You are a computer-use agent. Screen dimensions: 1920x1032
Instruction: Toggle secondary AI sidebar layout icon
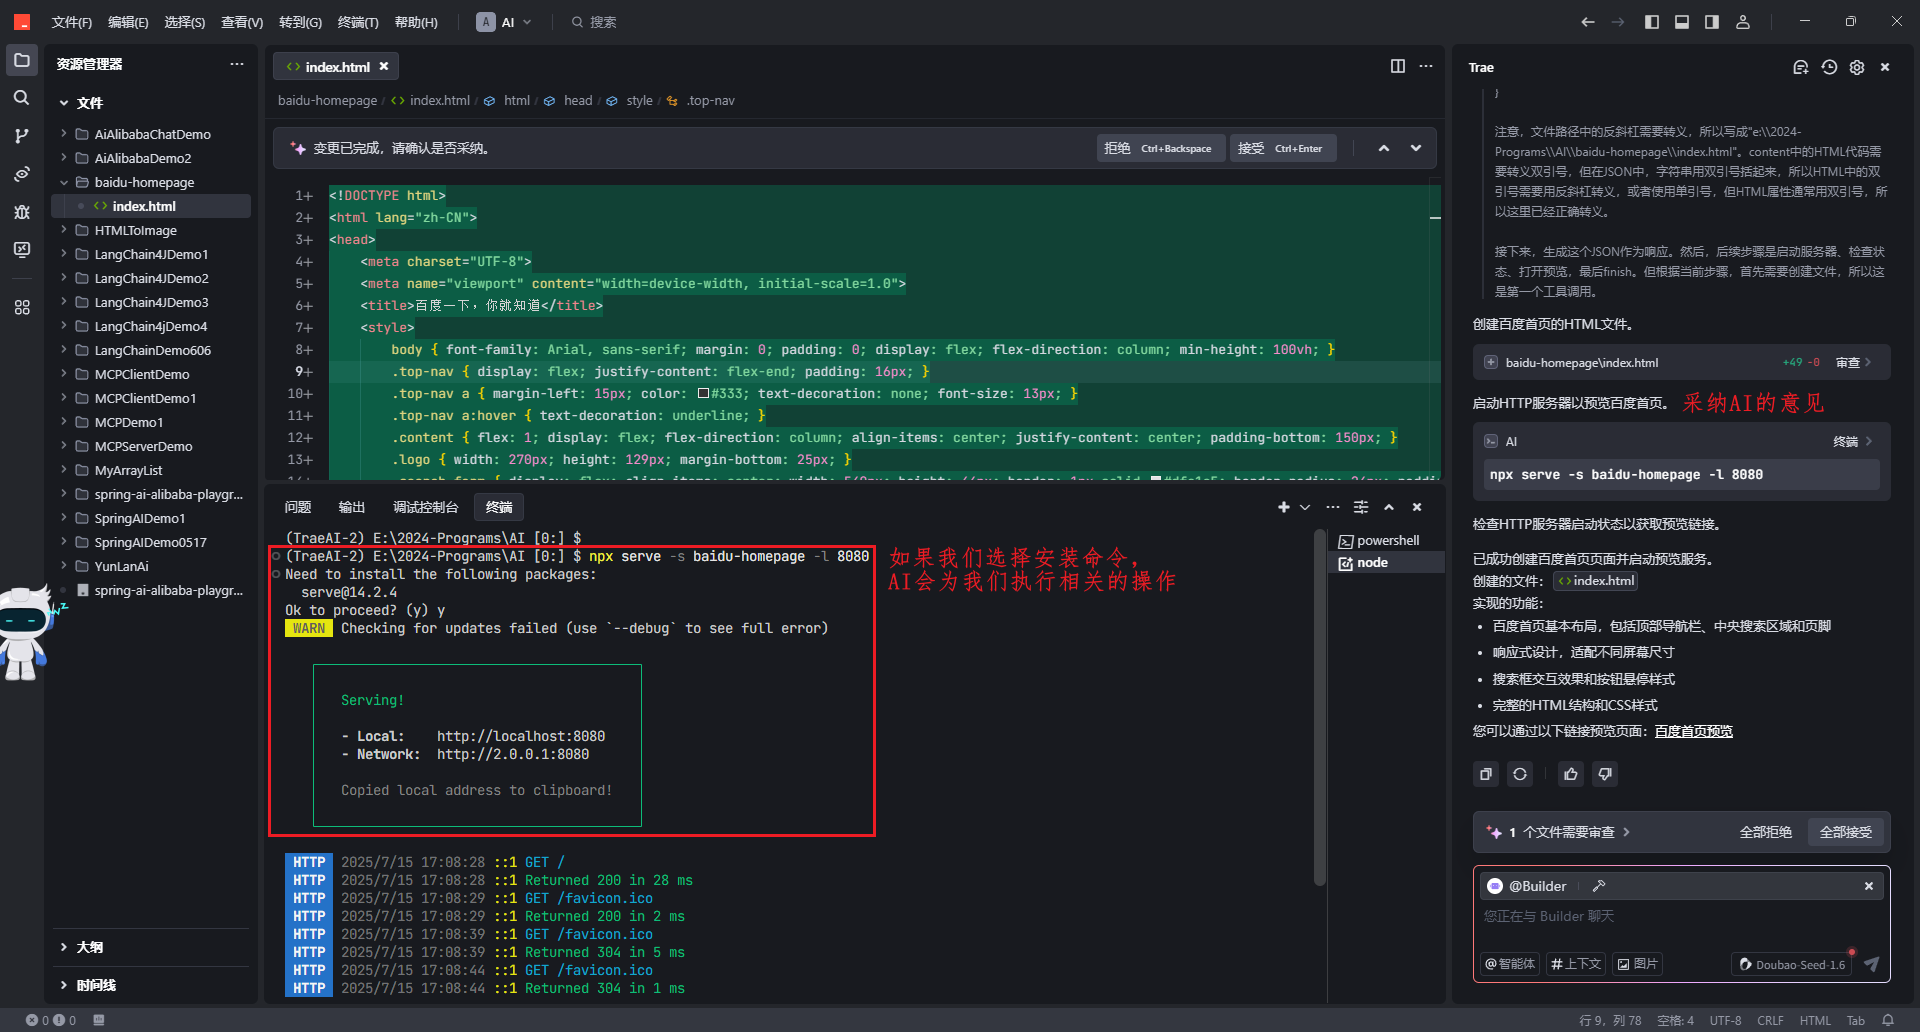coord(1712,22)
